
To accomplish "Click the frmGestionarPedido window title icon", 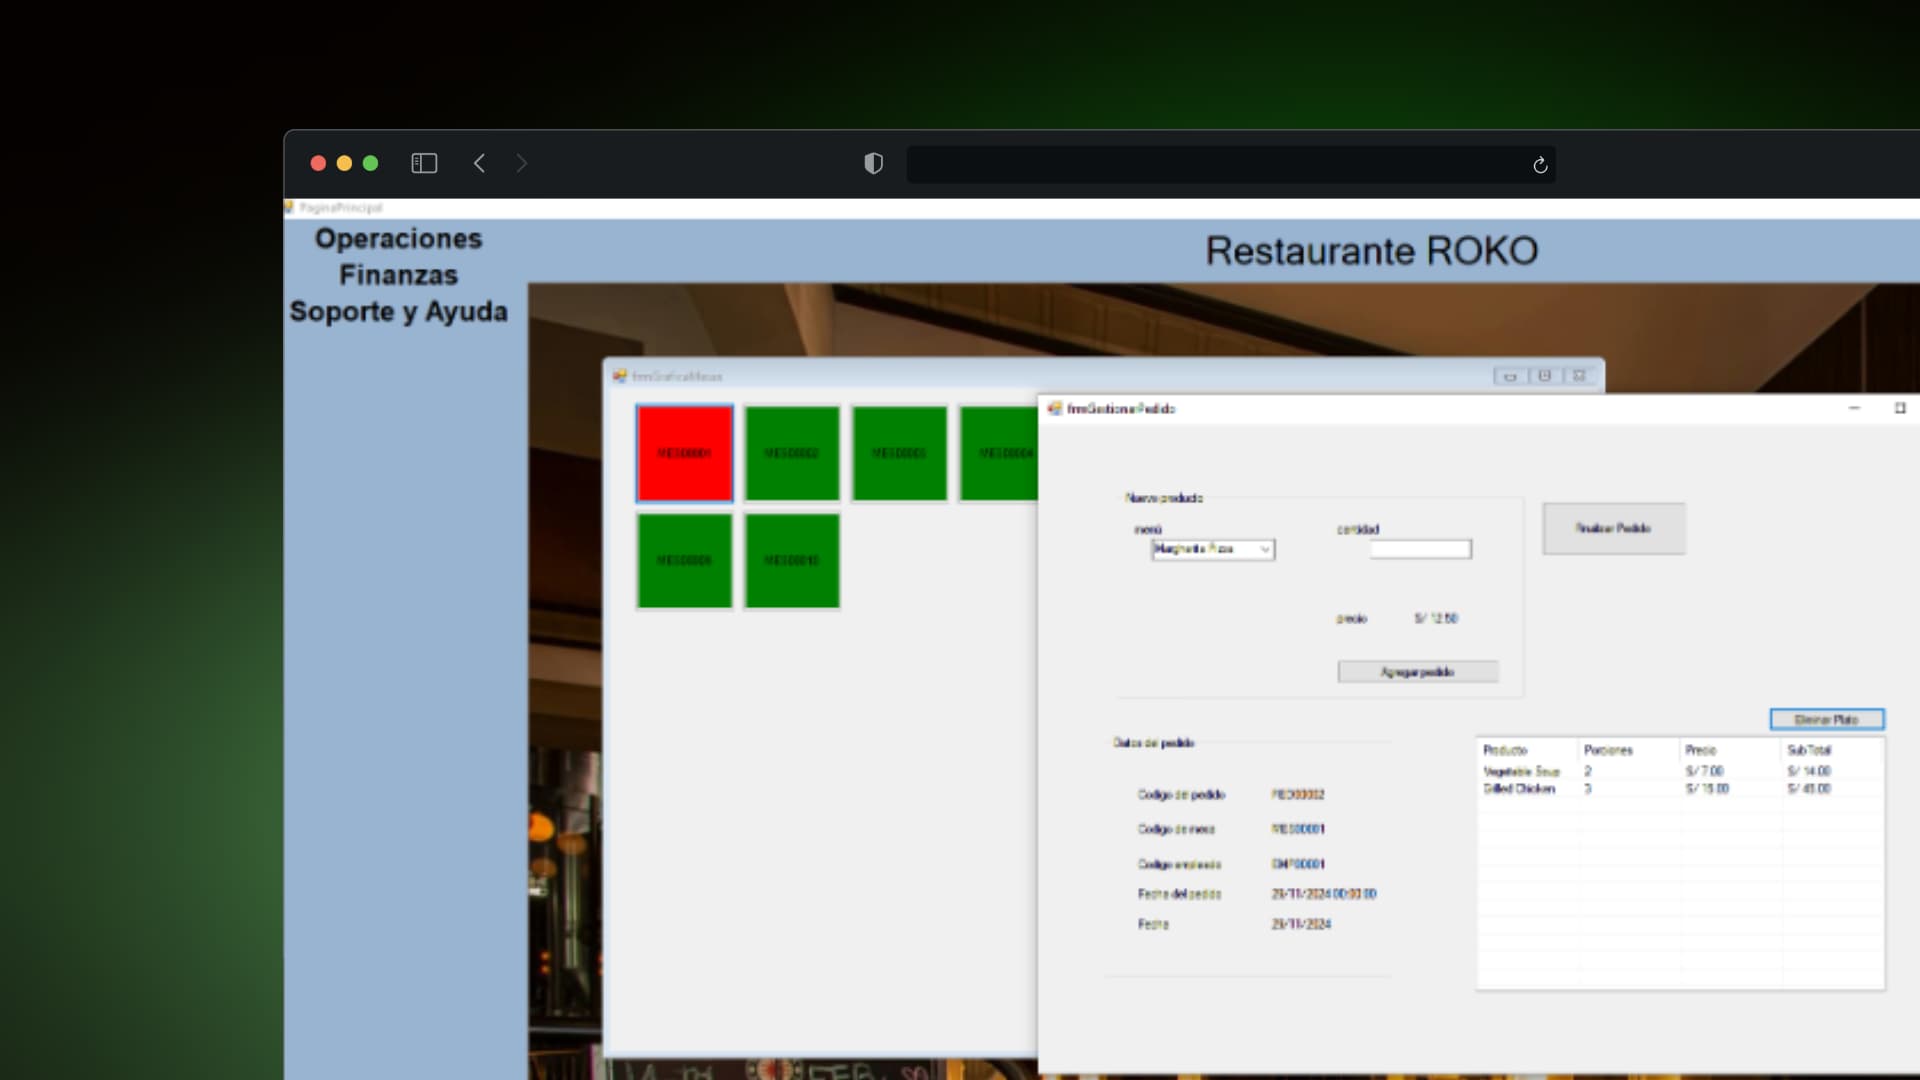I will pos(1054,408).
